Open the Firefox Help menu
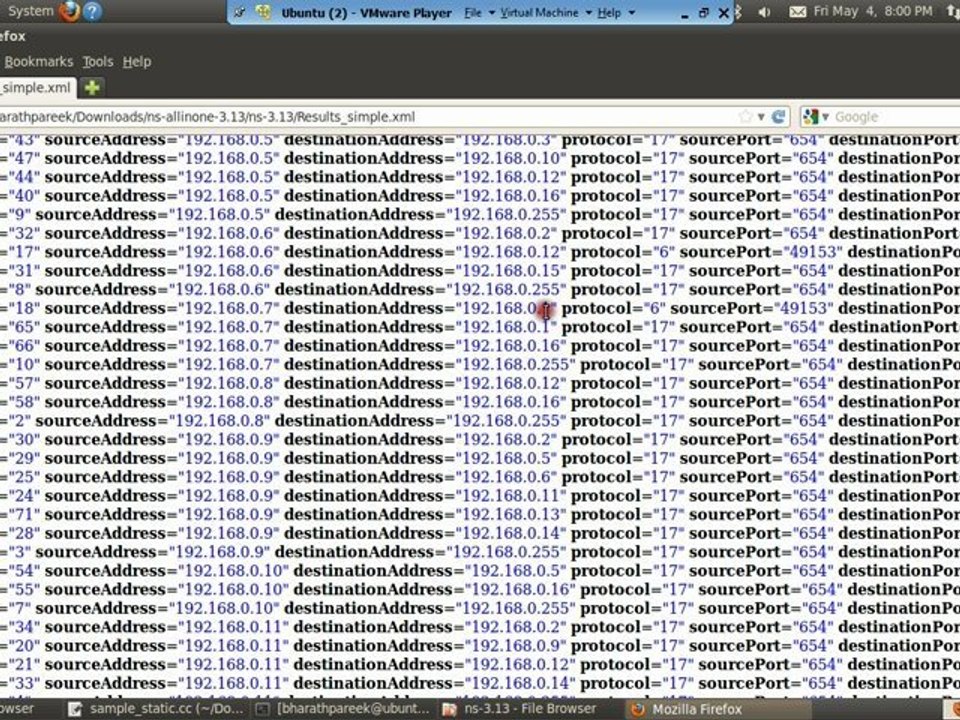960x720 pixels. (x=137, y=61)
